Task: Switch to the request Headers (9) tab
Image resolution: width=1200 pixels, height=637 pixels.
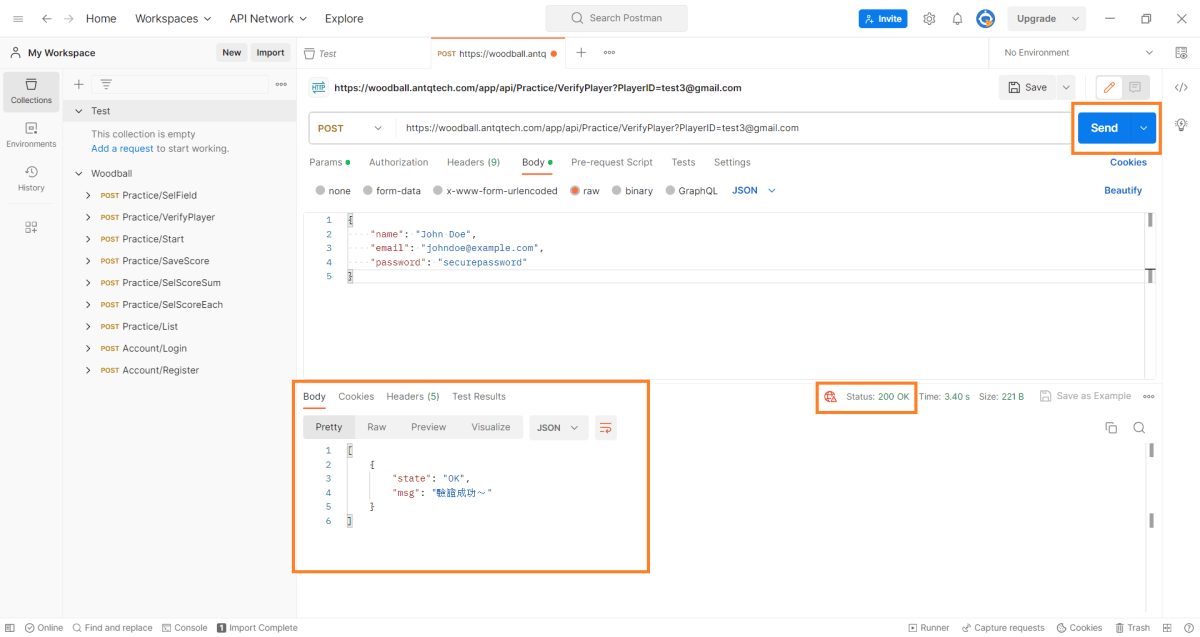Action: point(473,162)
